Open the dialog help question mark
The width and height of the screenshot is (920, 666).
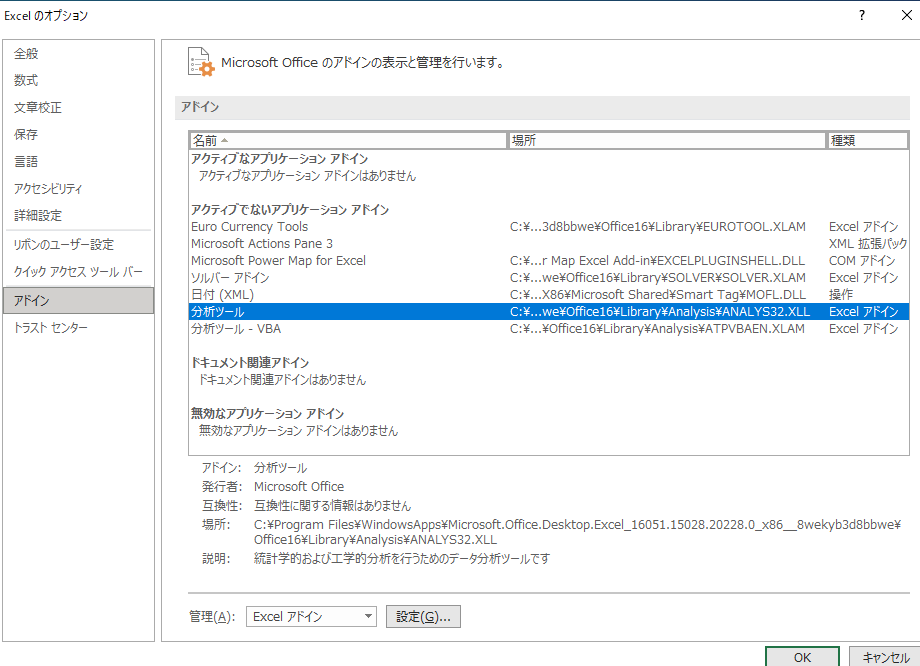[x=861, y=15]
